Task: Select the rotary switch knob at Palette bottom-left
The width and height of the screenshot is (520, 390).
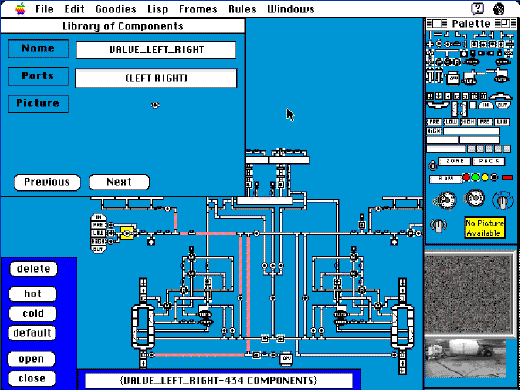Action: point(439,226)
